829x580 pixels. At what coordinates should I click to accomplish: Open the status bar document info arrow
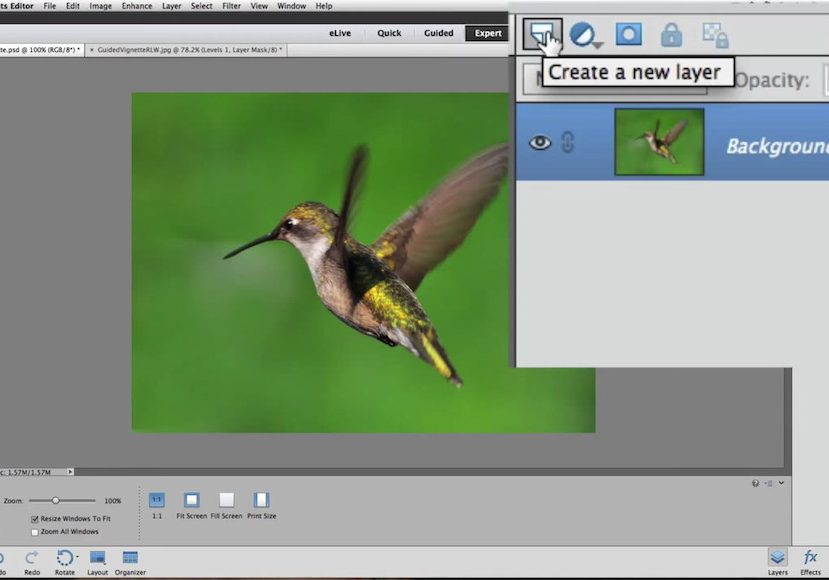click(x=70, y=472)
